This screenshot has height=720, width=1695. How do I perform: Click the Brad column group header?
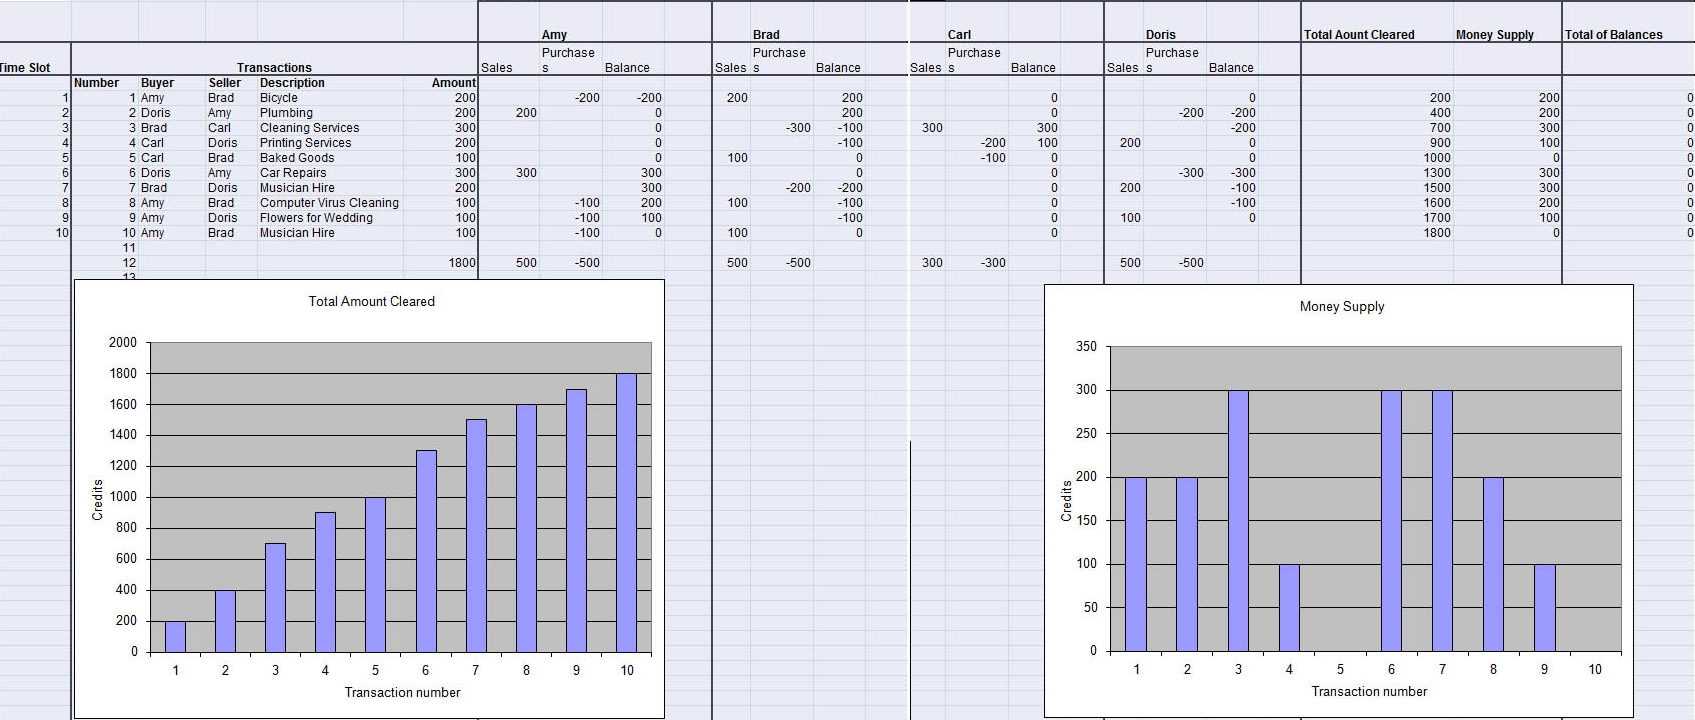[766, 35]
